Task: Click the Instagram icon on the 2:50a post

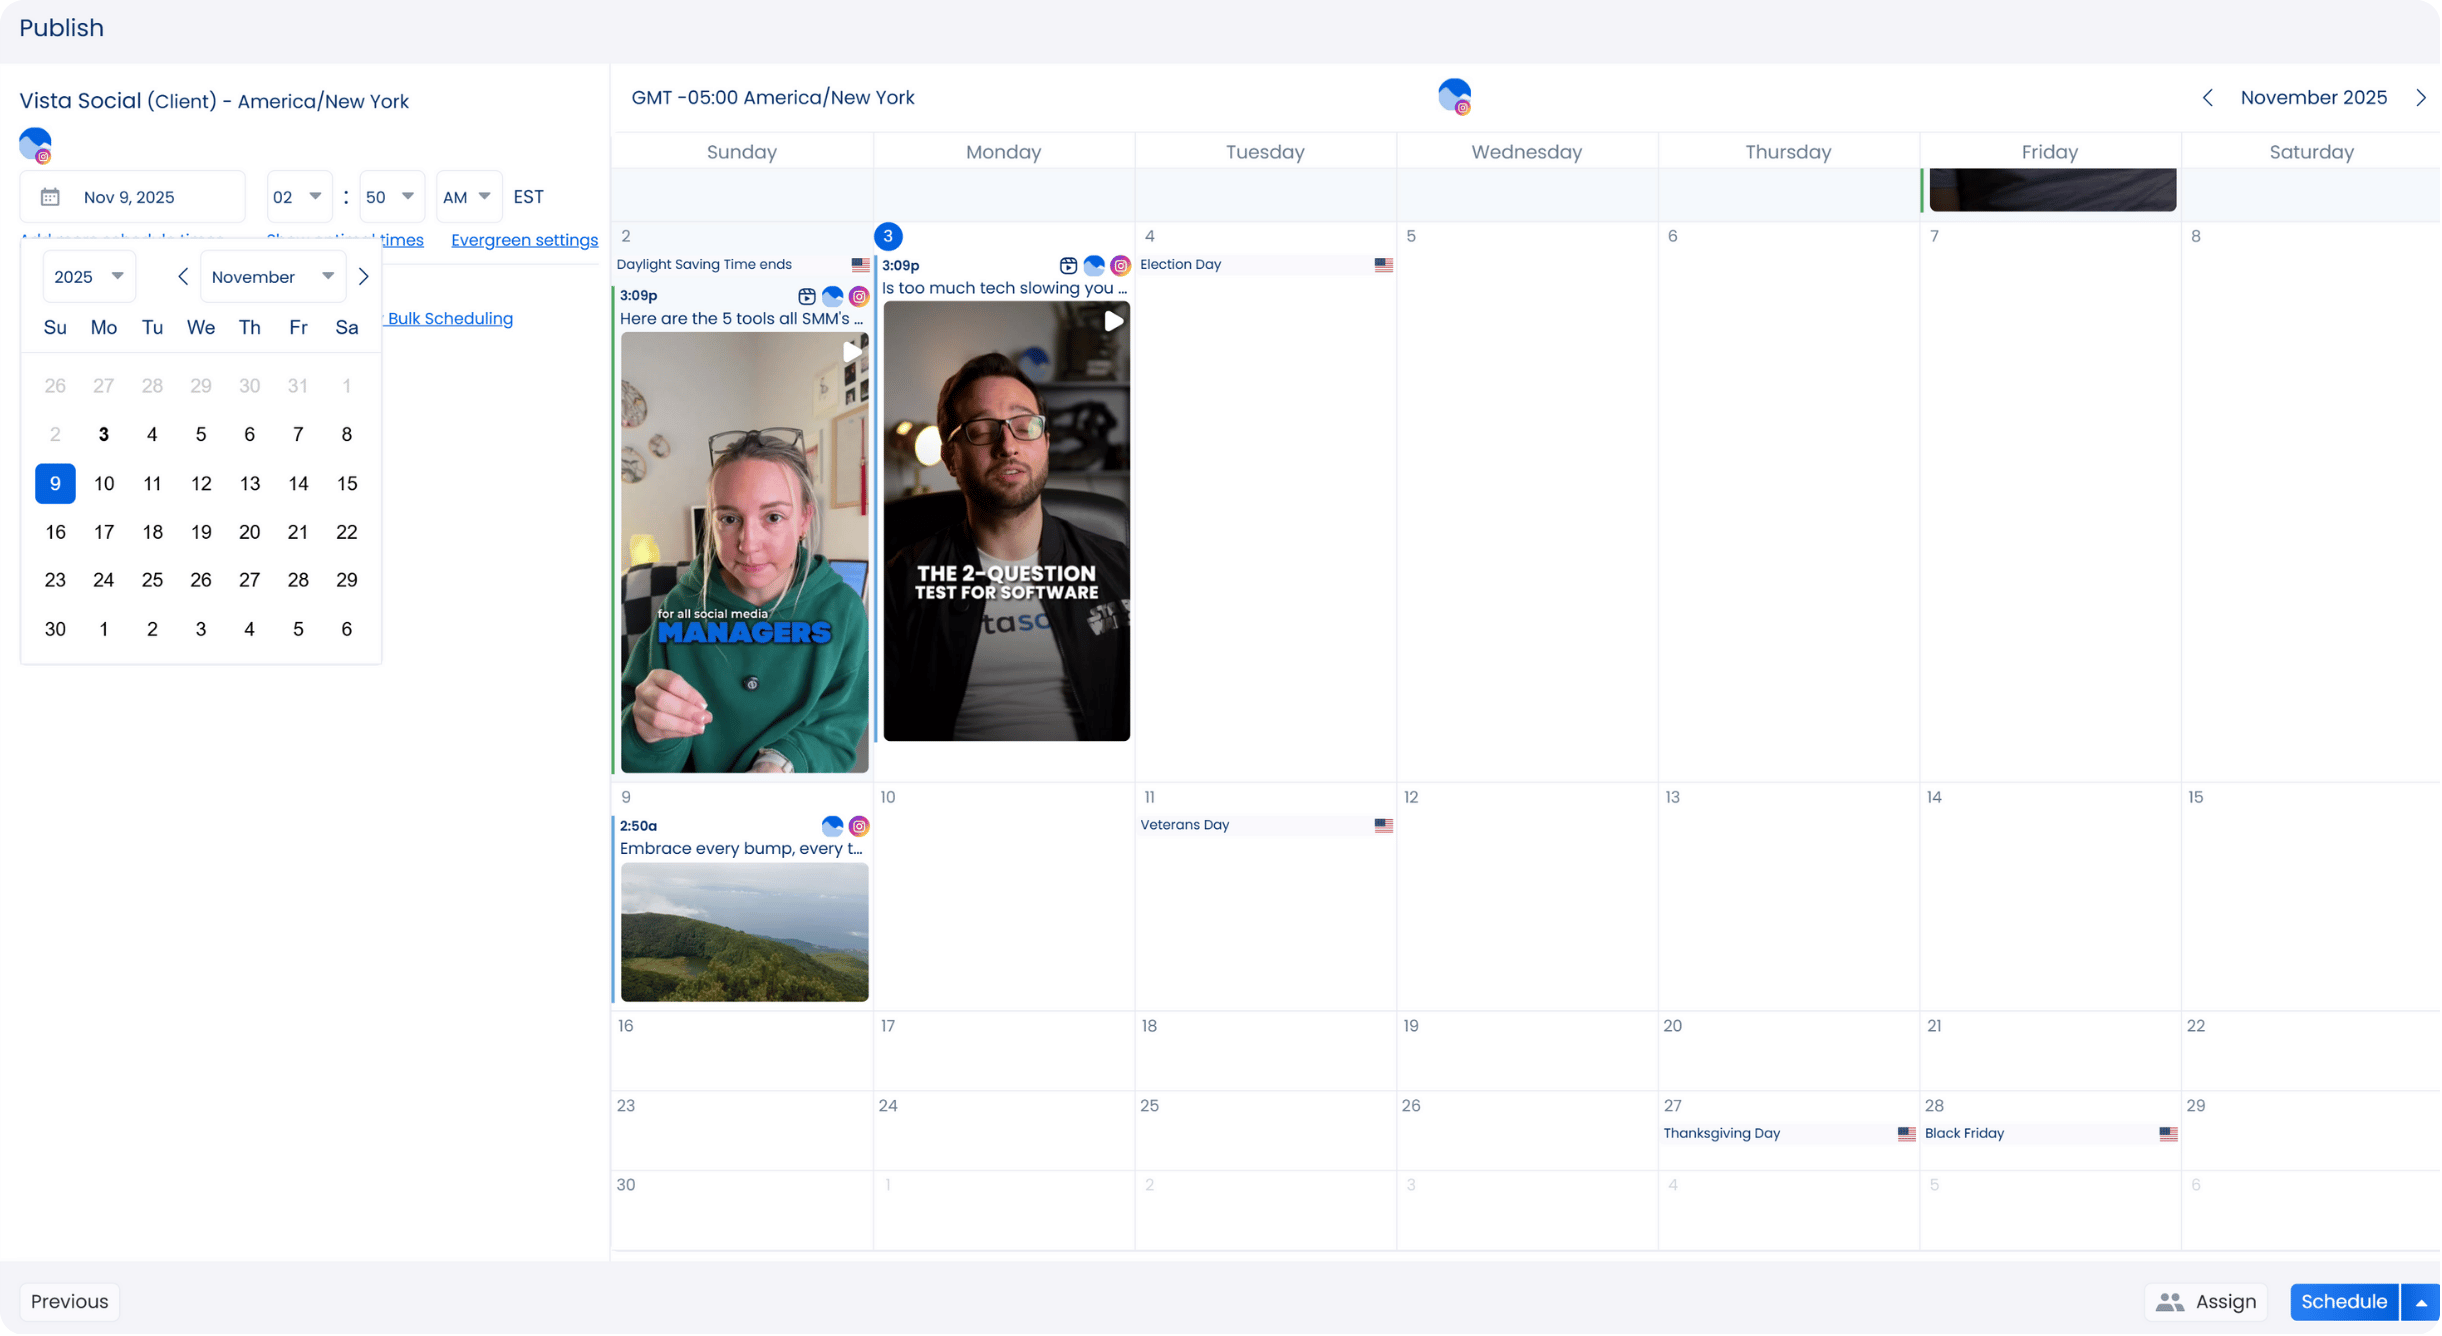Action: coord(859,826)
